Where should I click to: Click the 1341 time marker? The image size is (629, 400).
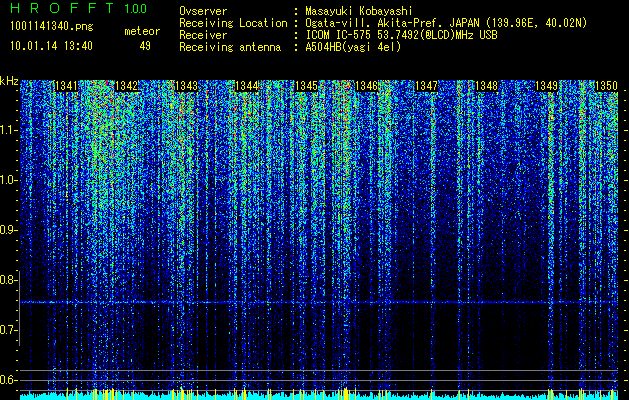tap(65, 86)
